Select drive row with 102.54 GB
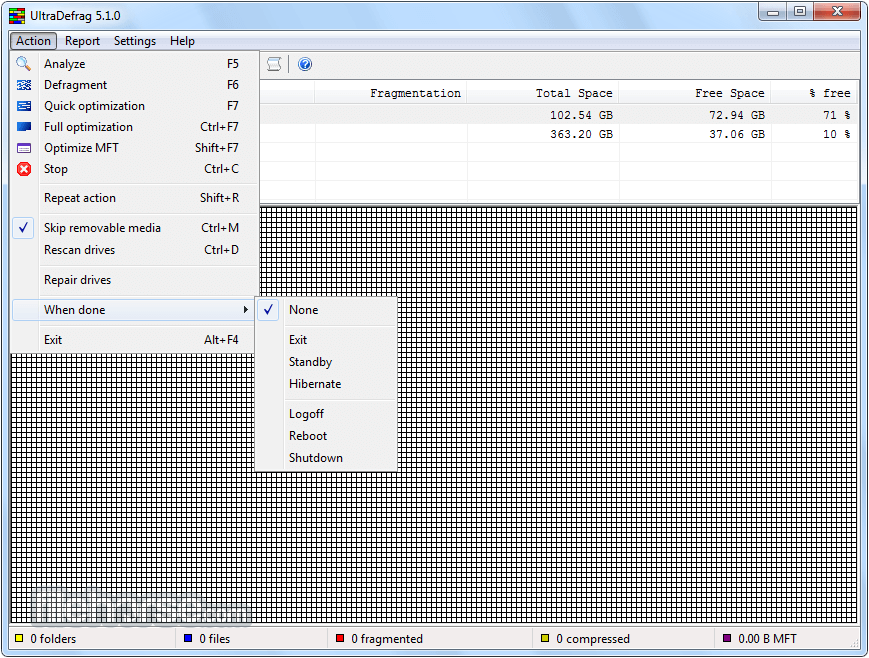Image resolution: width=869 pixels, height=658 pixels. [x=559, y=115]
